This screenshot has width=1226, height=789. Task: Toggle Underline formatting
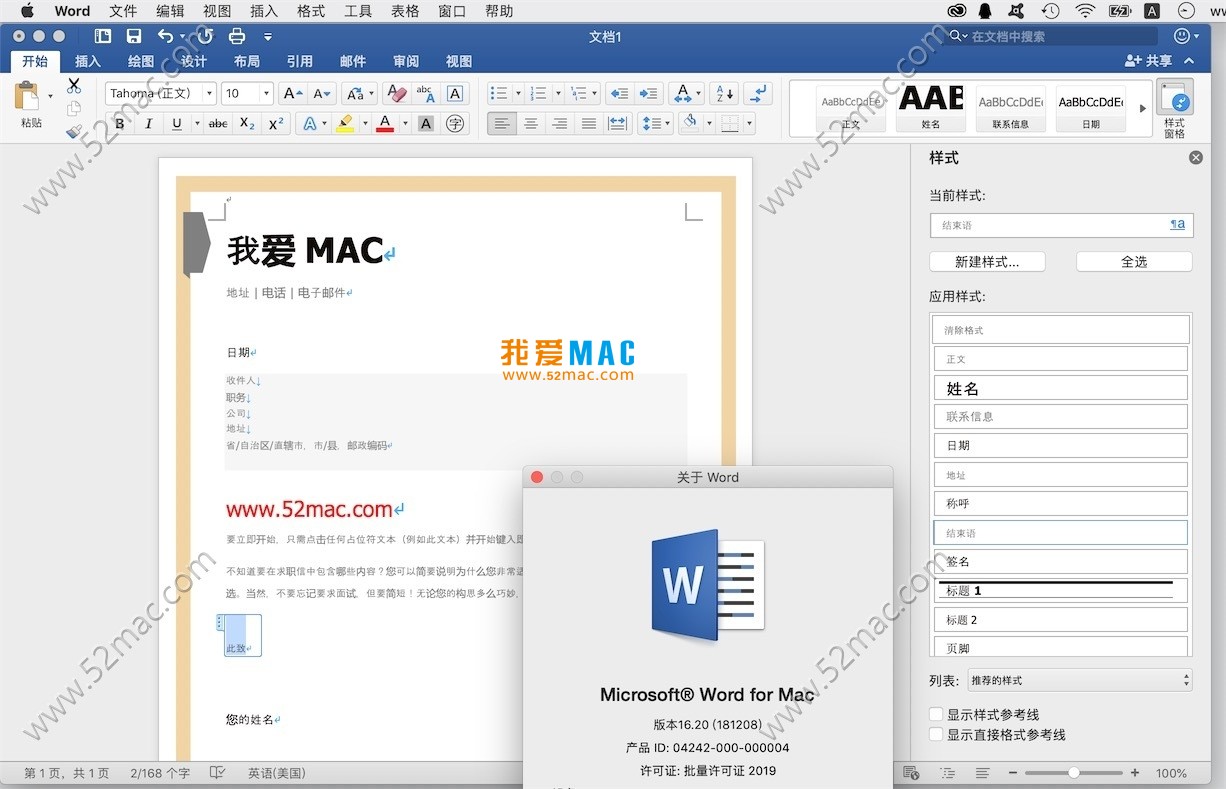177,124
